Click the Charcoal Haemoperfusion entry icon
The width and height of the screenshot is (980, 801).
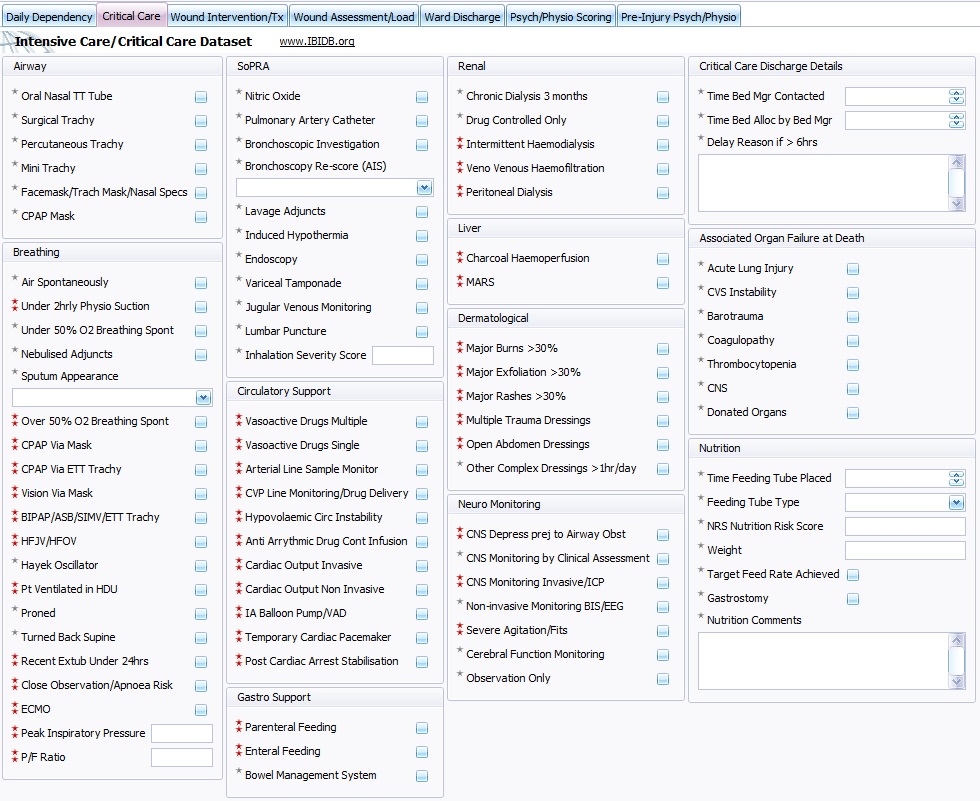[x=662, y=258]
